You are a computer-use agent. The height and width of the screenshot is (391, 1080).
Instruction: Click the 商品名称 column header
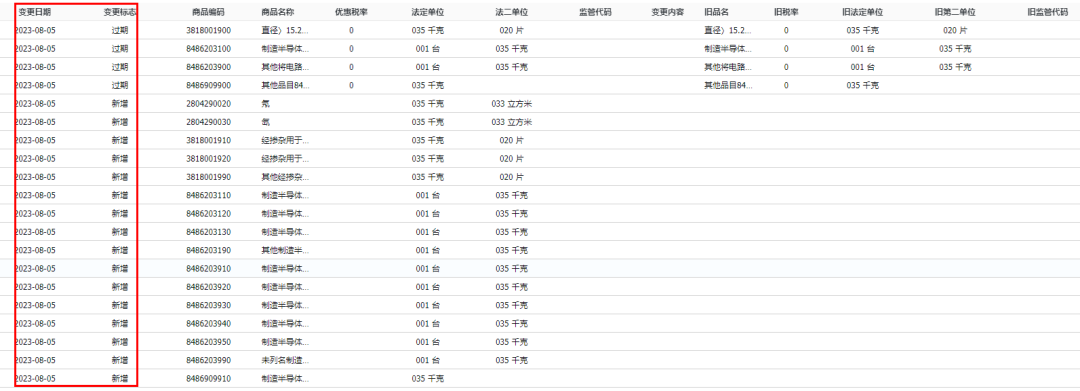(278, 12)
